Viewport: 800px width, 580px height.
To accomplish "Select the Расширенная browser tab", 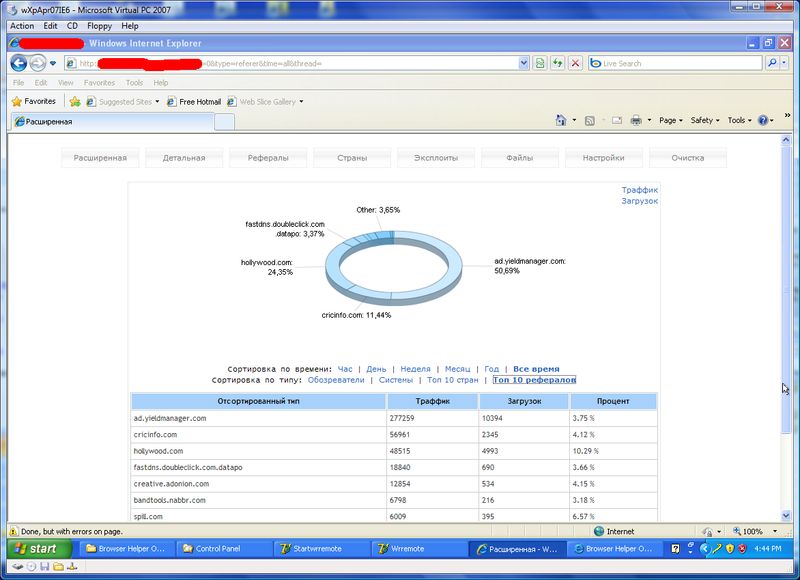I will coord(112,121).
